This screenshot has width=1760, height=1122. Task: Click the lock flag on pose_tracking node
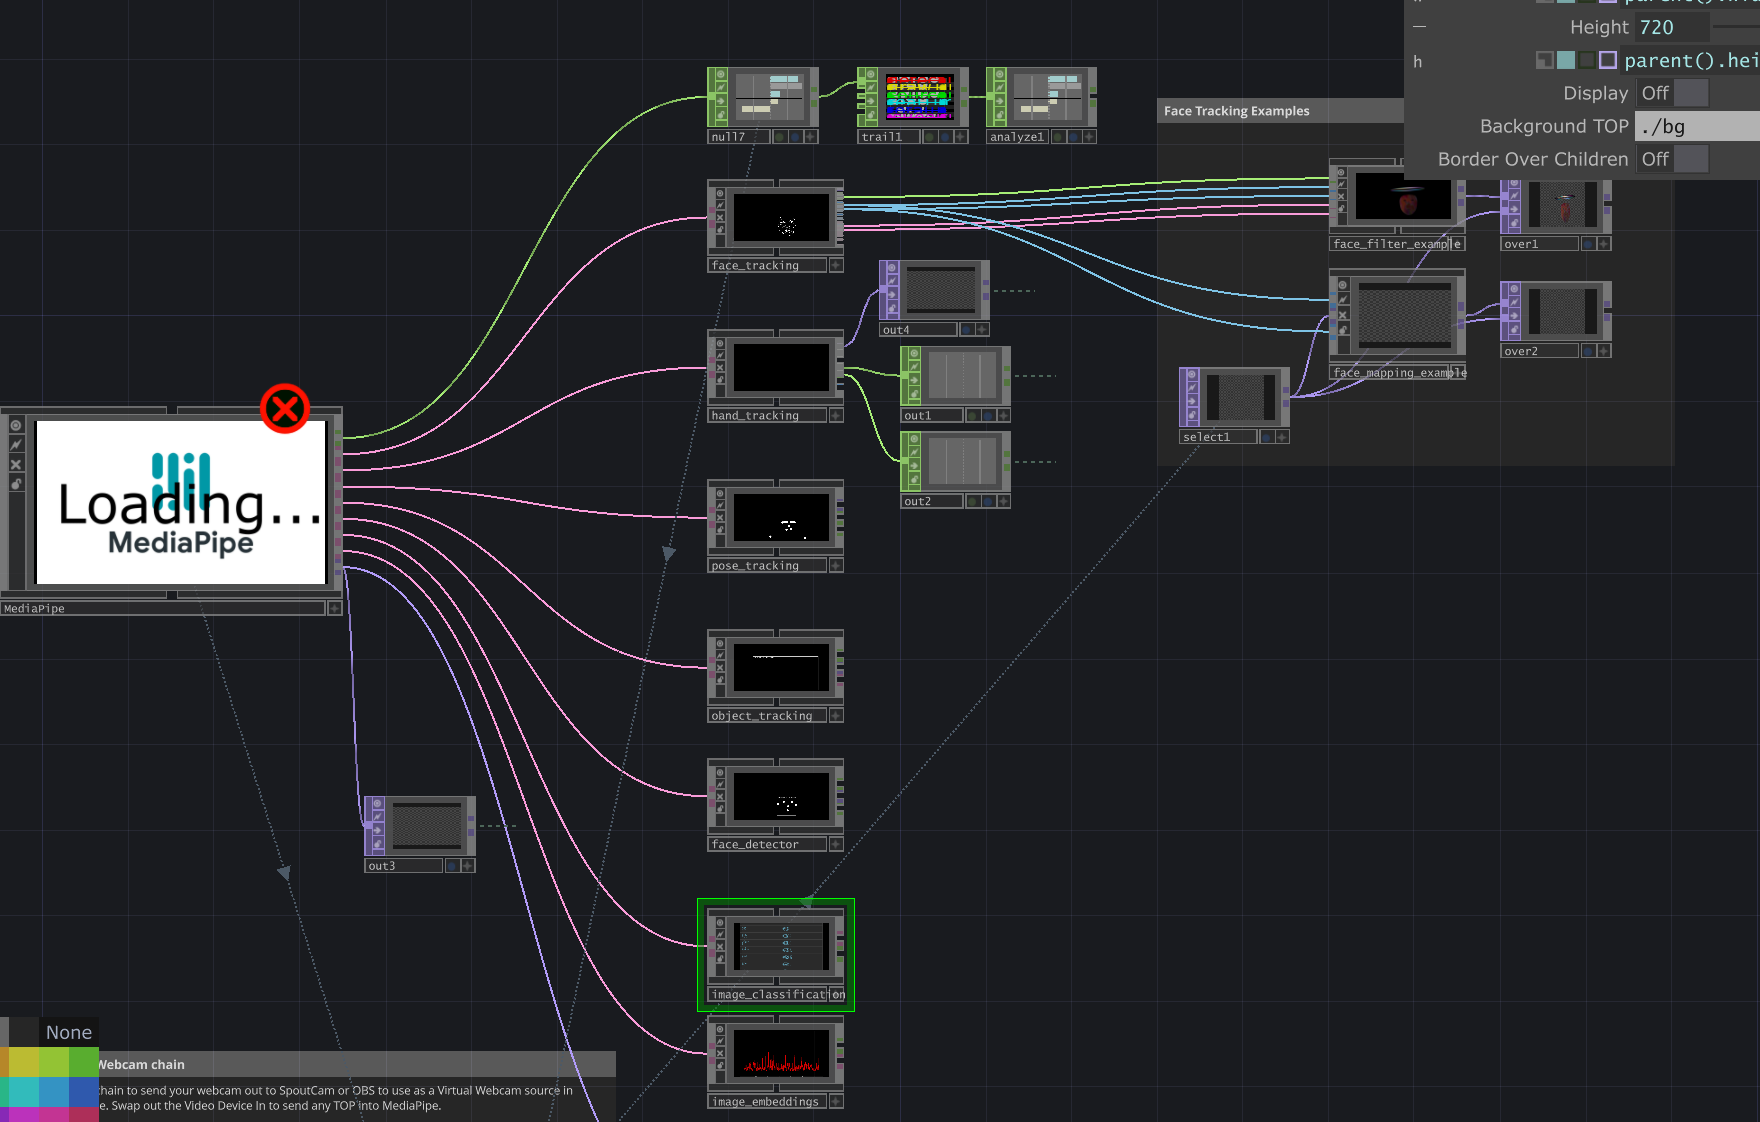(x=720, y=530)
